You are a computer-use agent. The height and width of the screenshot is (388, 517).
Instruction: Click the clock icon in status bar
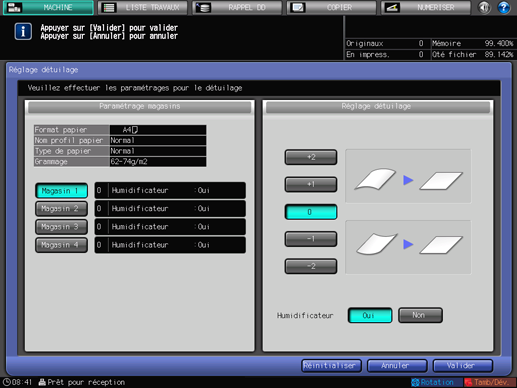pos(6,382)
